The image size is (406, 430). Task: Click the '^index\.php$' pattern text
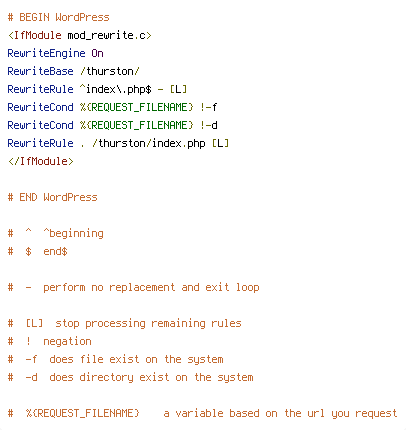tap(116, 89)
